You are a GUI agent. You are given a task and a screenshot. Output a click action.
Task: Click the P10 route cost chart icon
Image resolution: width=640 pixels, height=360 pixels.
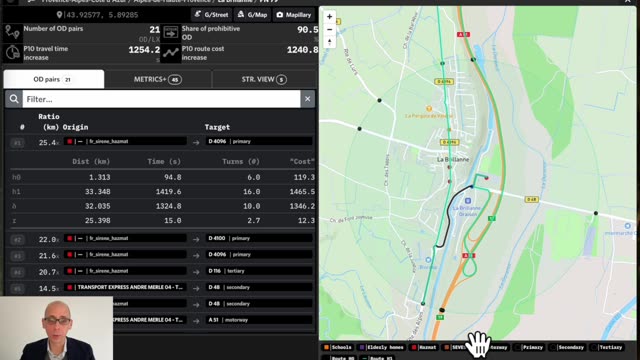(171, 53)
